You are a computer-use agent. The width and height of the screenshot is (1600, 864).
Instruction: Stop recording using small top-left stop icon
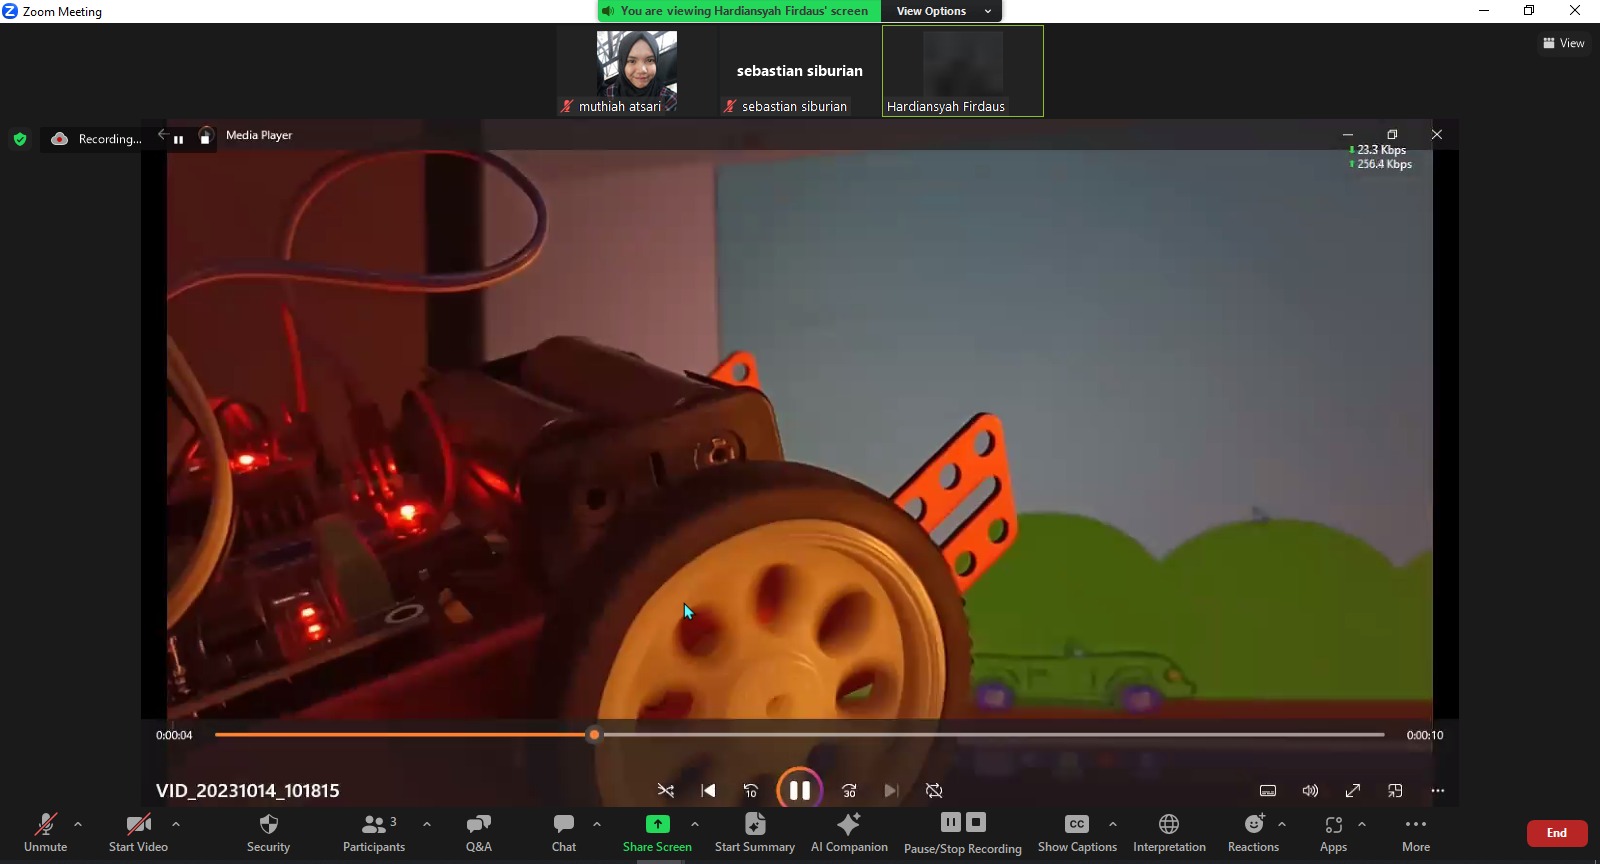pyautogui.click(x=205, y=138)
